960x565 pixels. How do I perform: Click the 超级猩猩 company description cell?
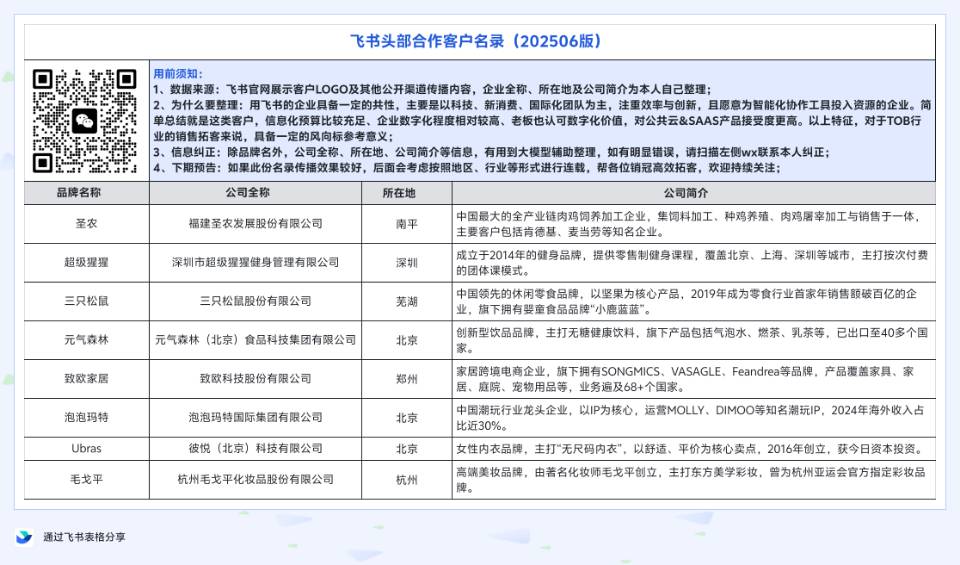pos(694,263)
